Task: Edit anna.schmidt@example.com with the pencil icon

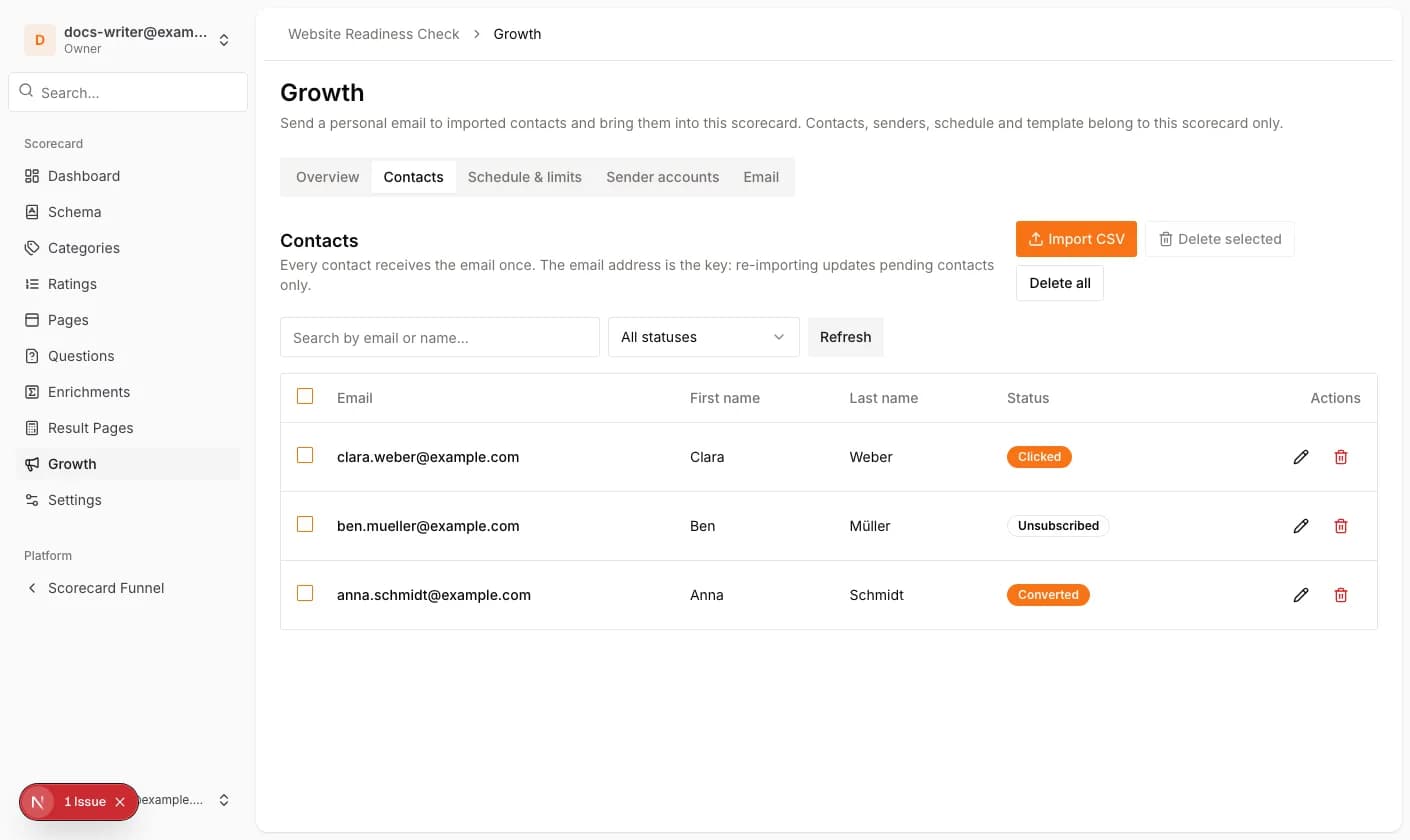Action: [x=1301, y=595]
